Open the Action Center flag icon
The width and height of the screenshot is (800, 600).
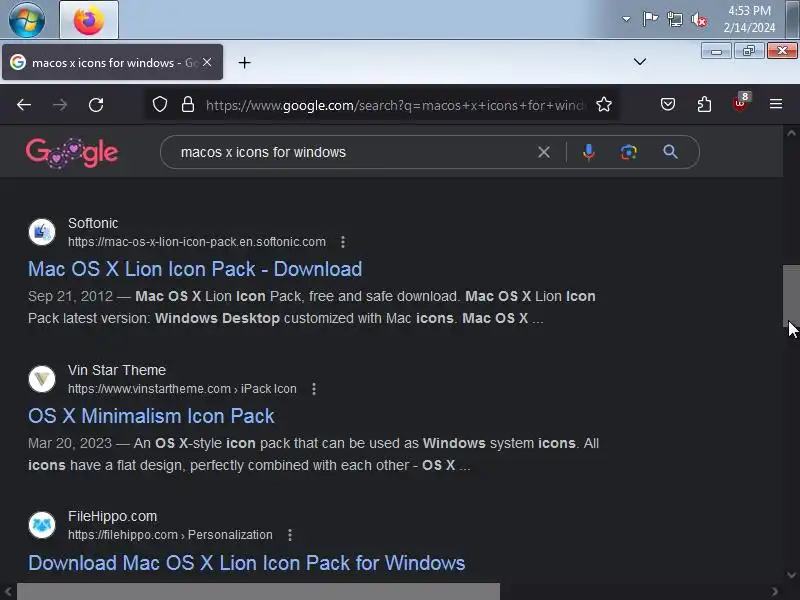pyautogui.click(x=650, y=19)
